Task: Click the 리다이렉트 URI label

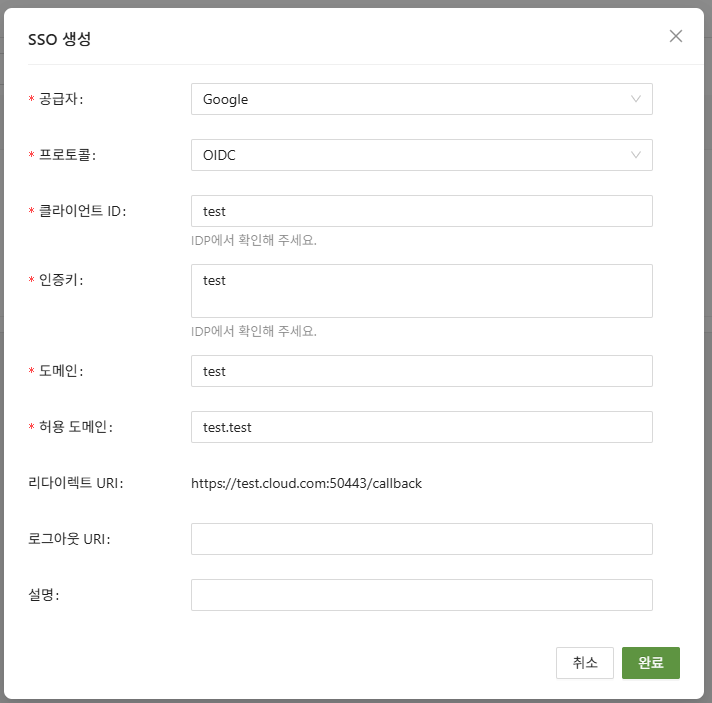Action: tap(75, 483)
